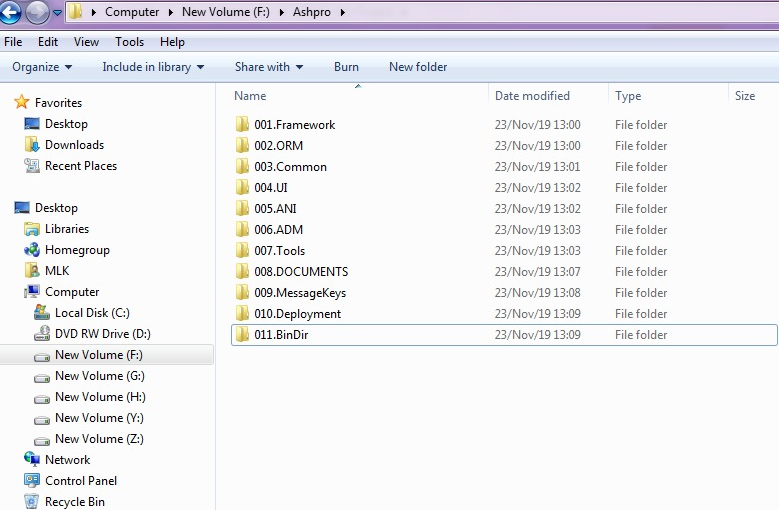Screen dimensions: 779x510
Task: Click the Recycle Bin icon in sidebar
Action: [31, 501]
